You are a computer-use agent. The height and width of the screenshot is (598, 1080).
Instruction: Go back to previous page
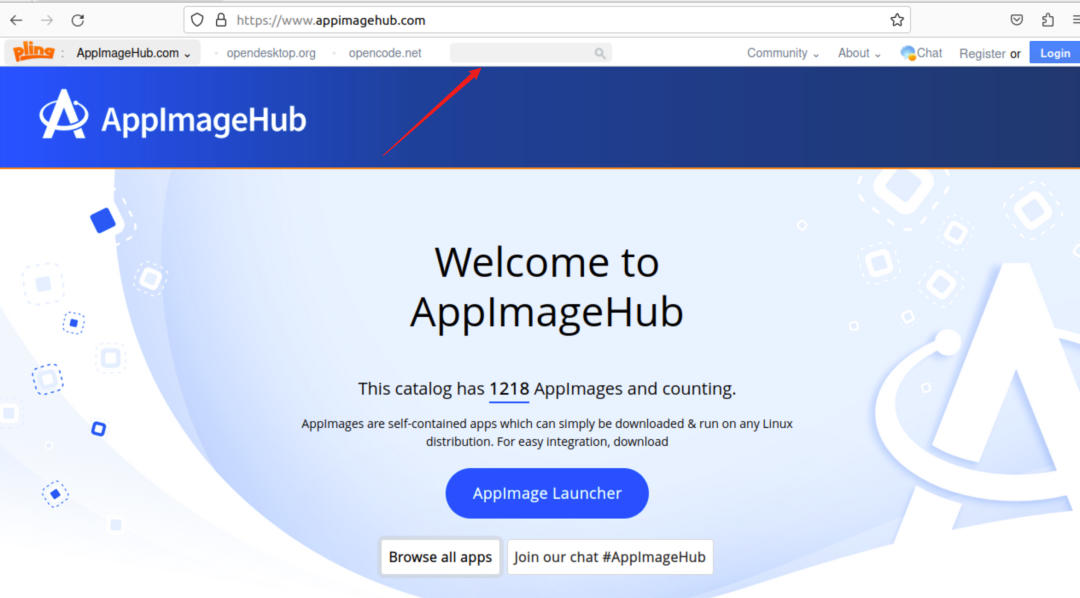click(17, 20)
